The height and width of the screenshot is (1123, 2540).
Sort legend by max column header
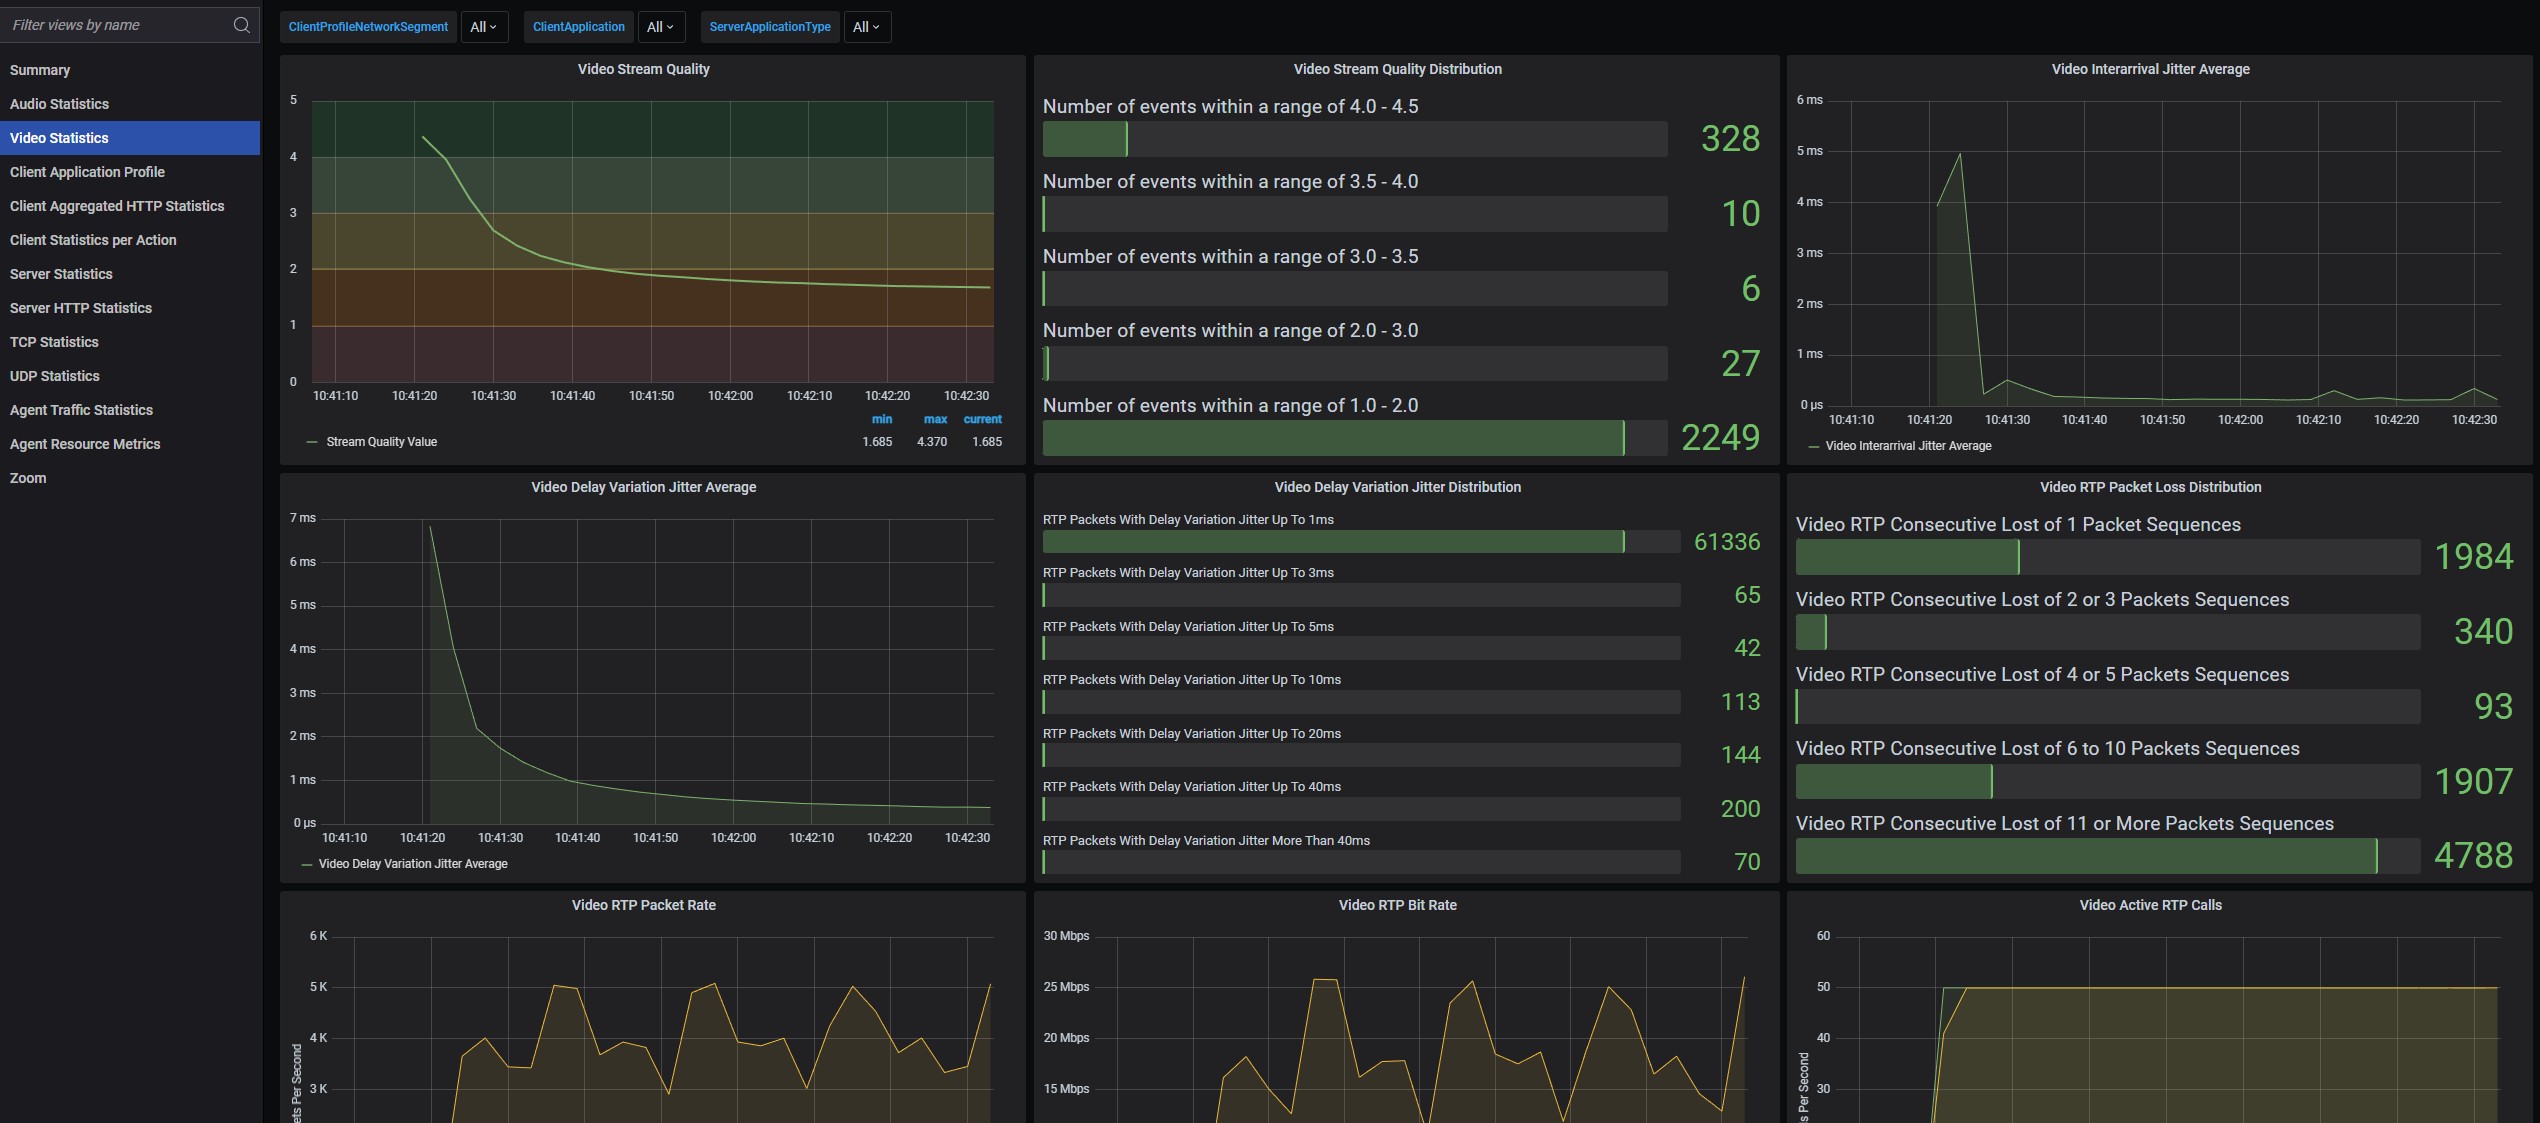935,419
